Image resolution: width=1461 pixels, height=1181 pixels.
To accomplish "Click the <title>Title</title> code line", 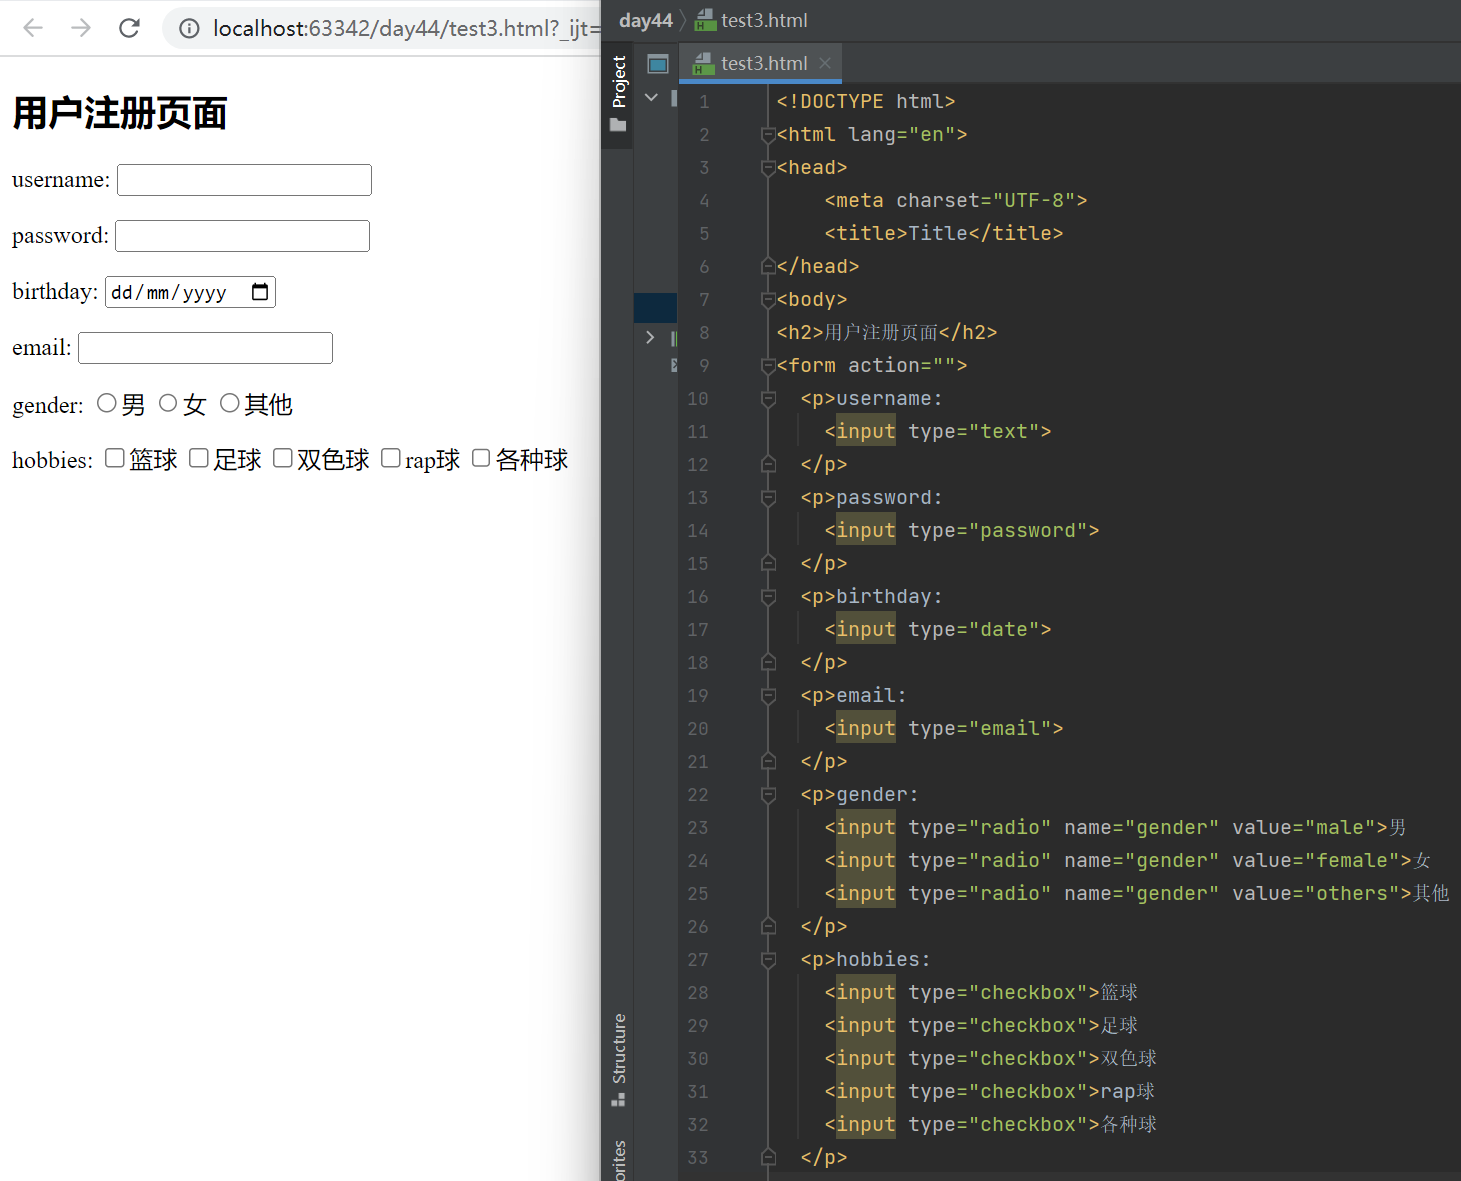I will click(x=944, y=234).
